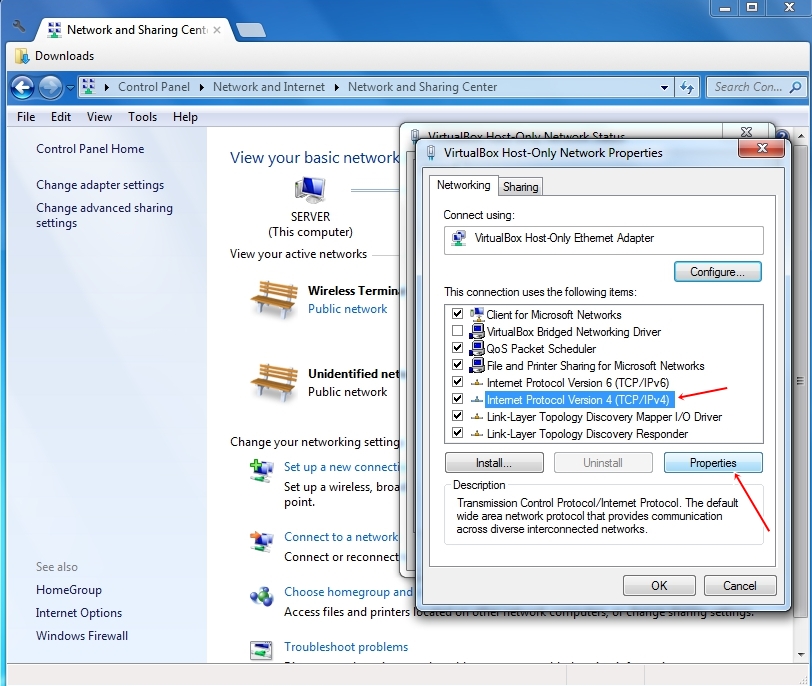Click the Wireless Terminal bench icon
Viewport: 812px width, 686px height.
tap(274, 299)
